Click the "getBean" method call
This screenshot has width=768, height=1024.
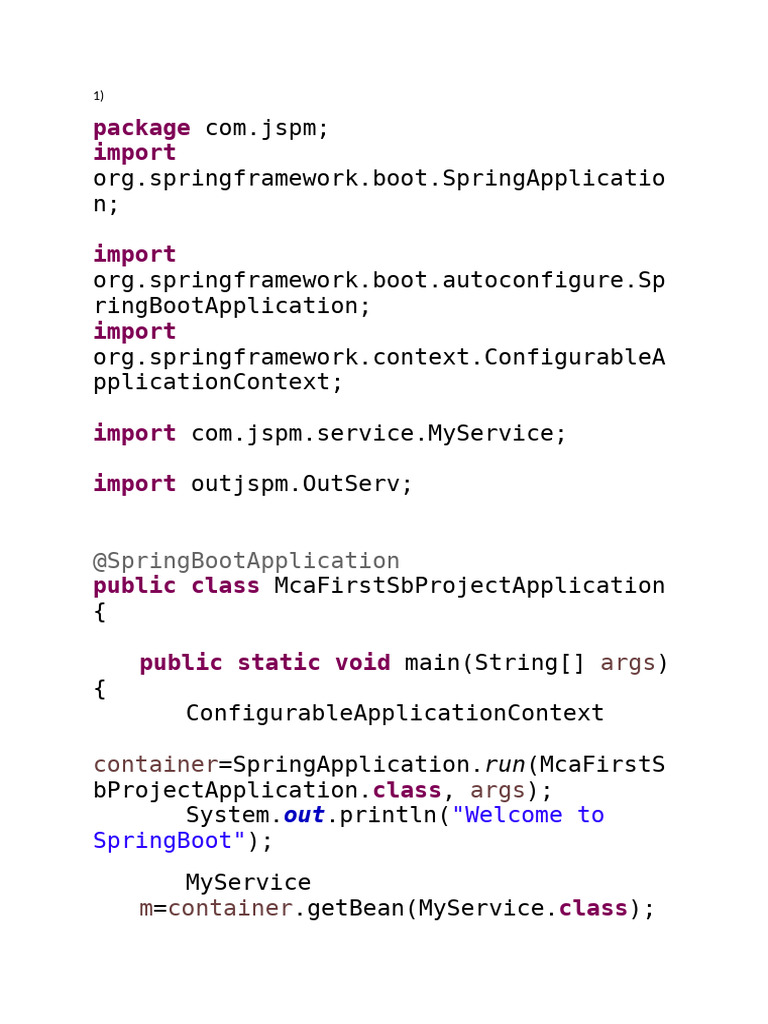point(357,909)
